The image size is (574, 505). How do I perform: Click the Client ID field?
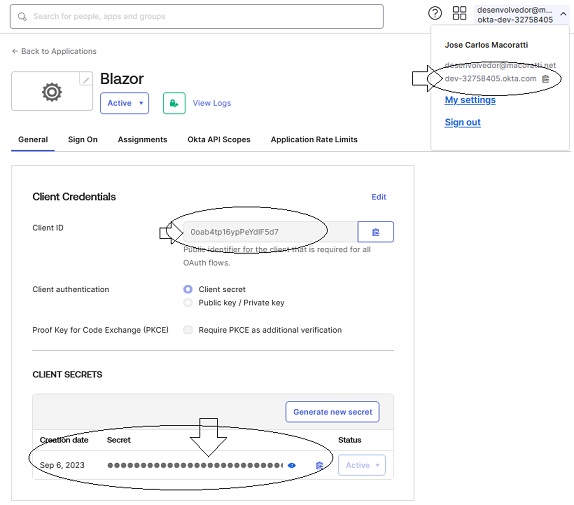click(270, 232)
